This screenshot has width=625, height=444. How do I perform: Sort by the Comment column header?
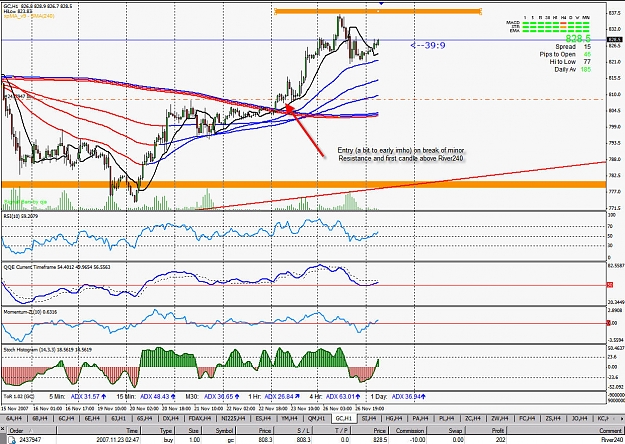(x=565, y=430)
